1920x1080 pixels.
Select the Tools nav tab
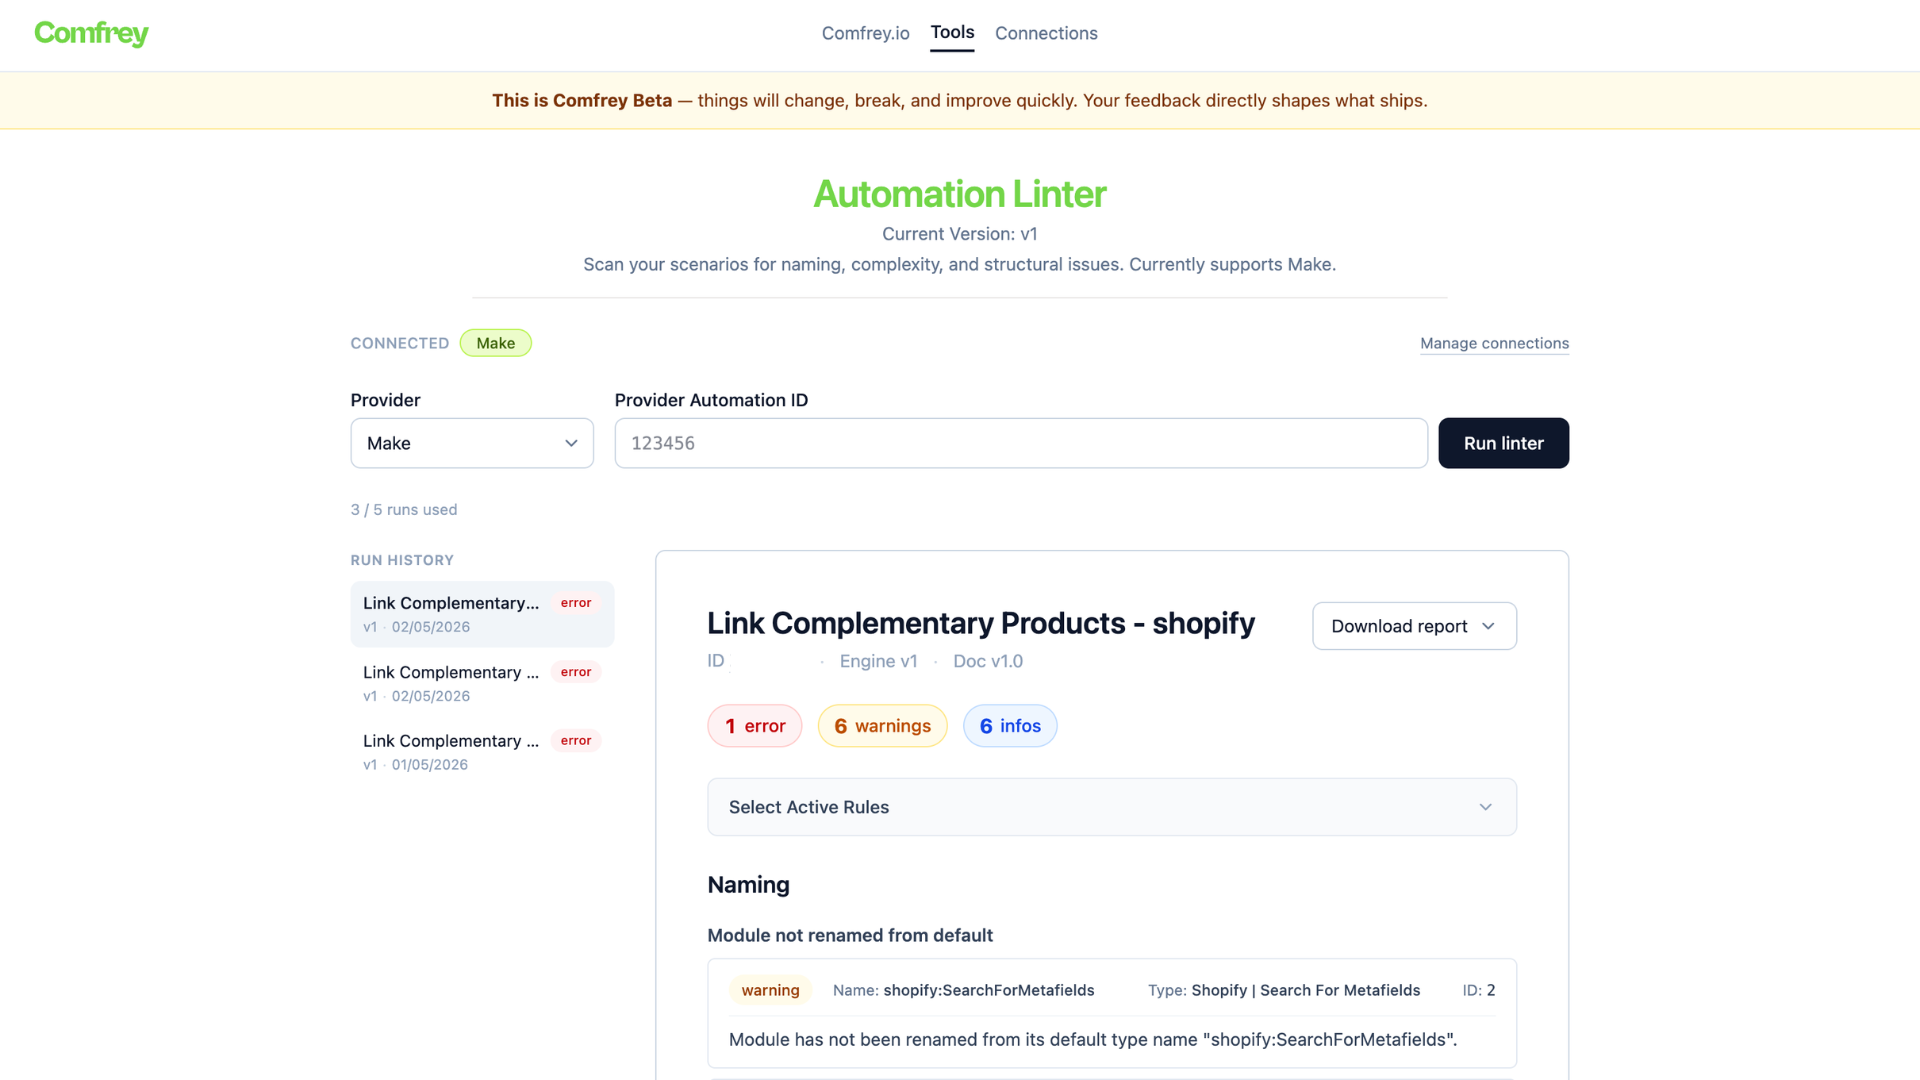952,32
